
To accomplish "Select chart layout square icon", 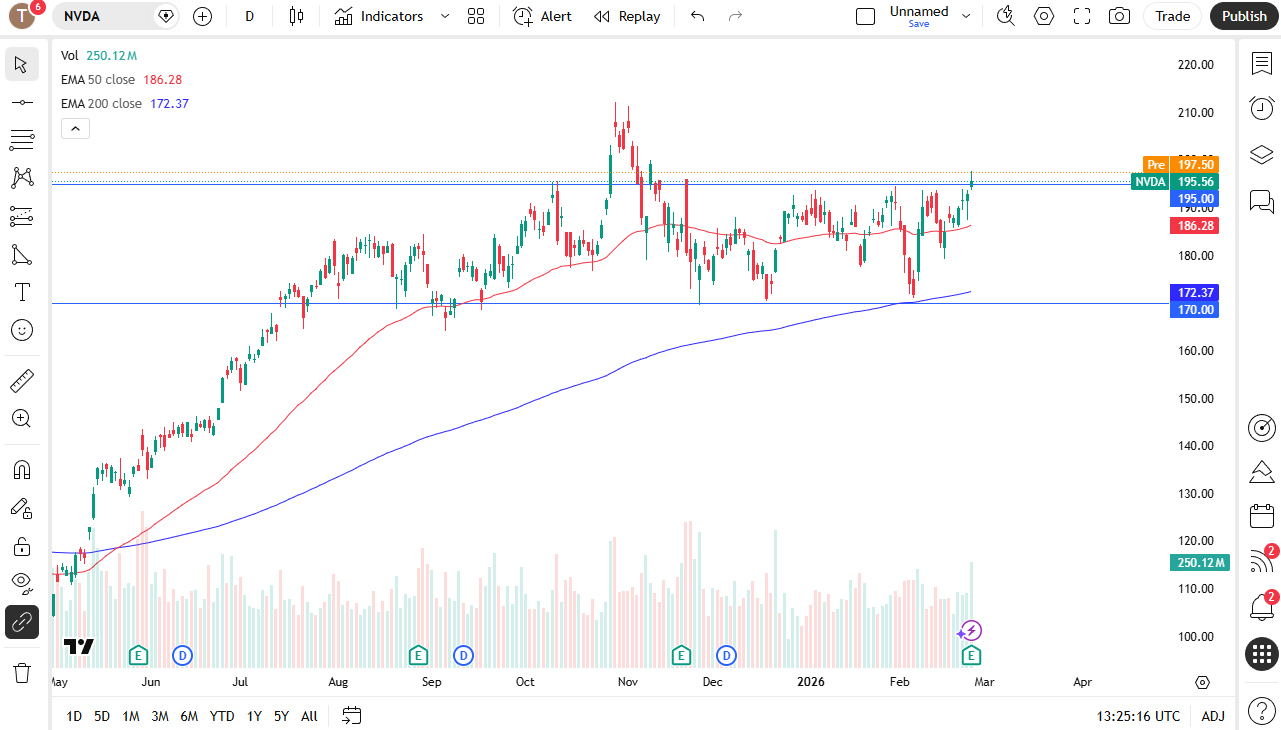I will (866, 16).
